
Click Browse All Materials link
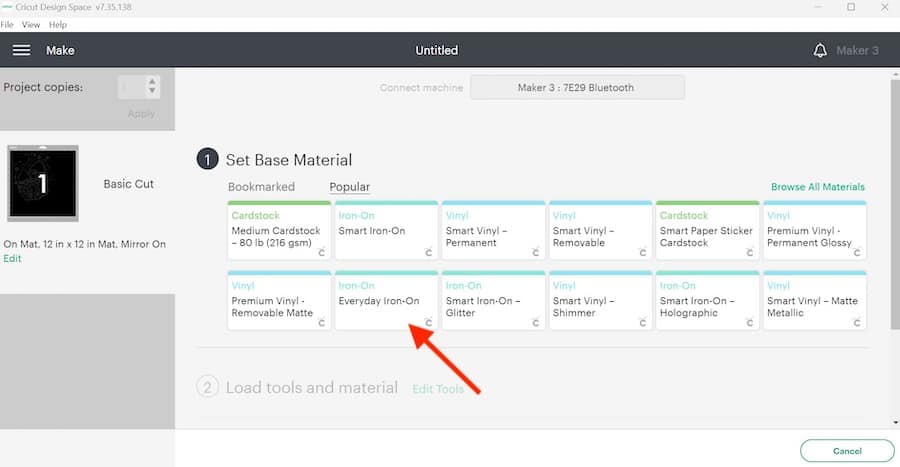coord(817,186)
